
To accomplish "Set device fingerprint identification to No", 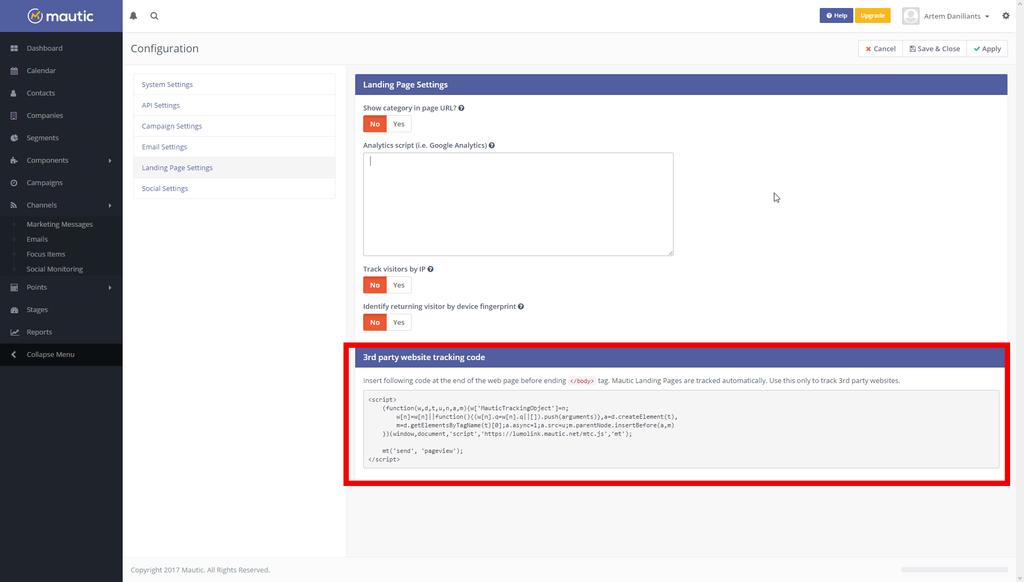I will 375,323.
